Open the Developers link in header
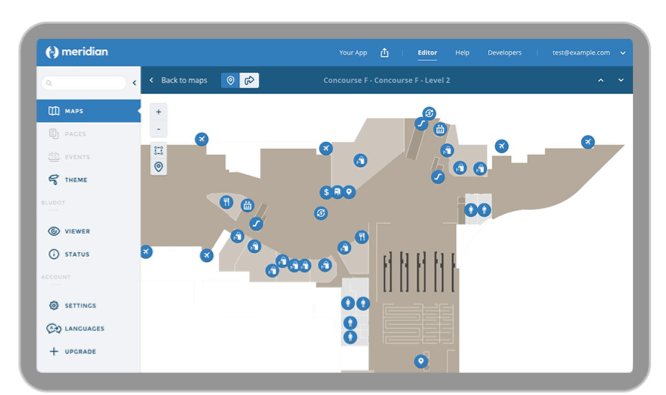666x395 pixels. pyautogui.click(x=505, y=53)
